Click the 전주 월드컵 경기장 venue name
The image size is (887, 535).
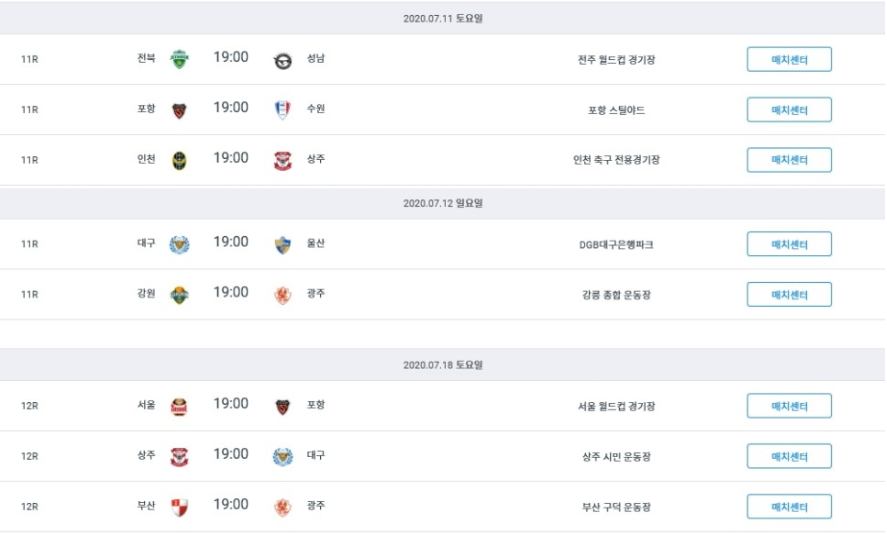point(616,60)
